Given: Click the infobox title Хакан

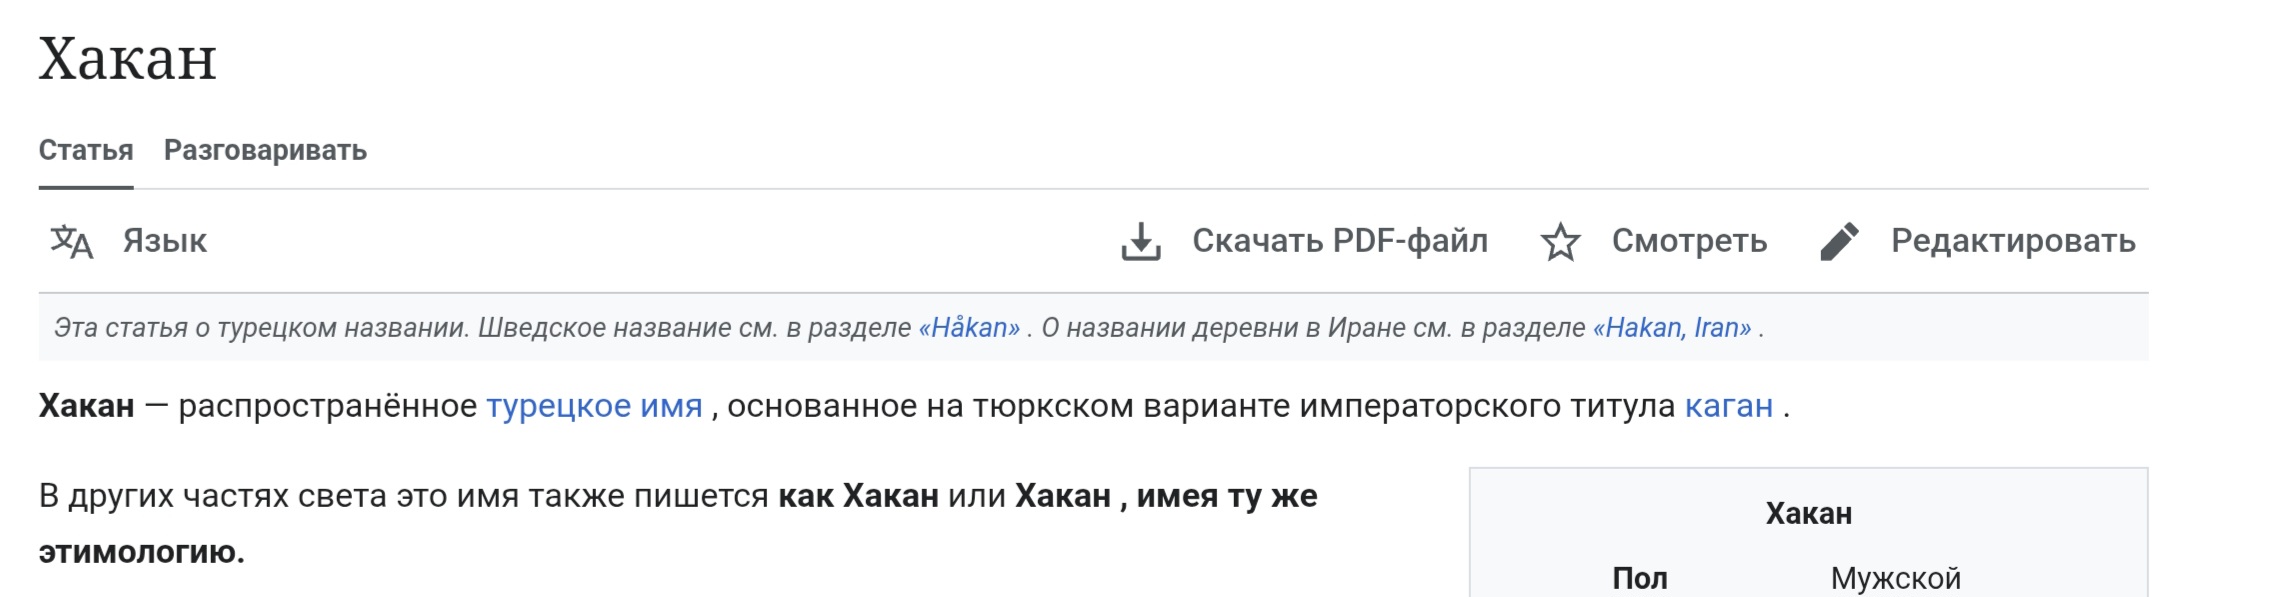Looking at the screenshot, I should [1808, 514].
